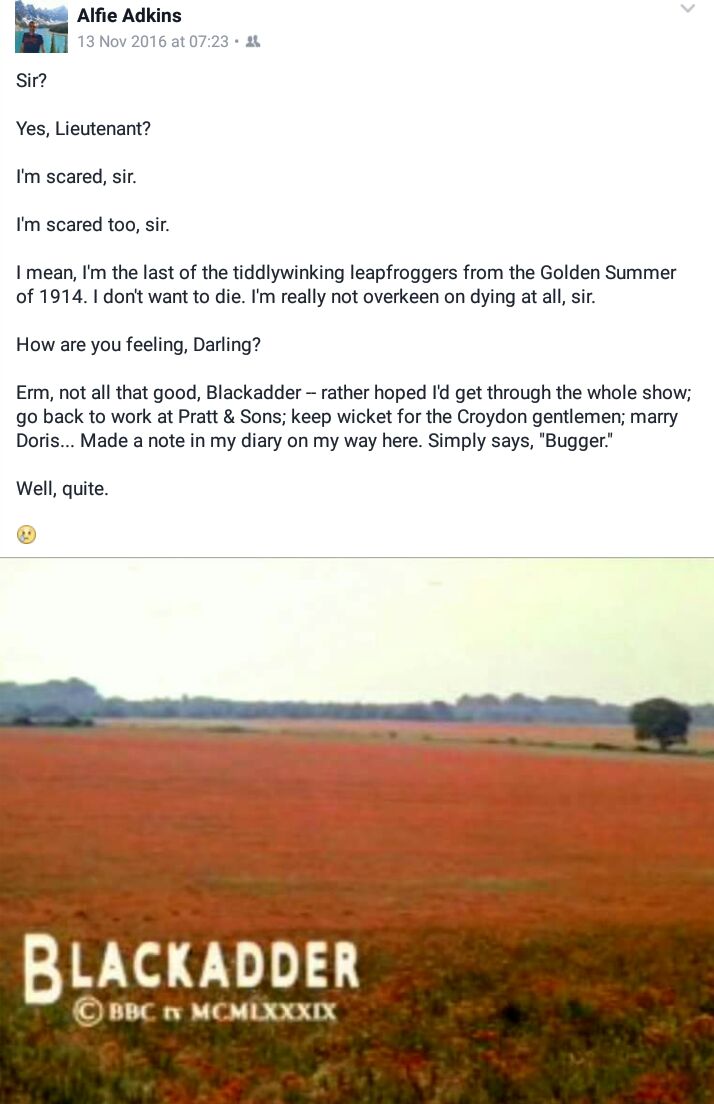Open the poppy field photo attachment

point(357,831)
